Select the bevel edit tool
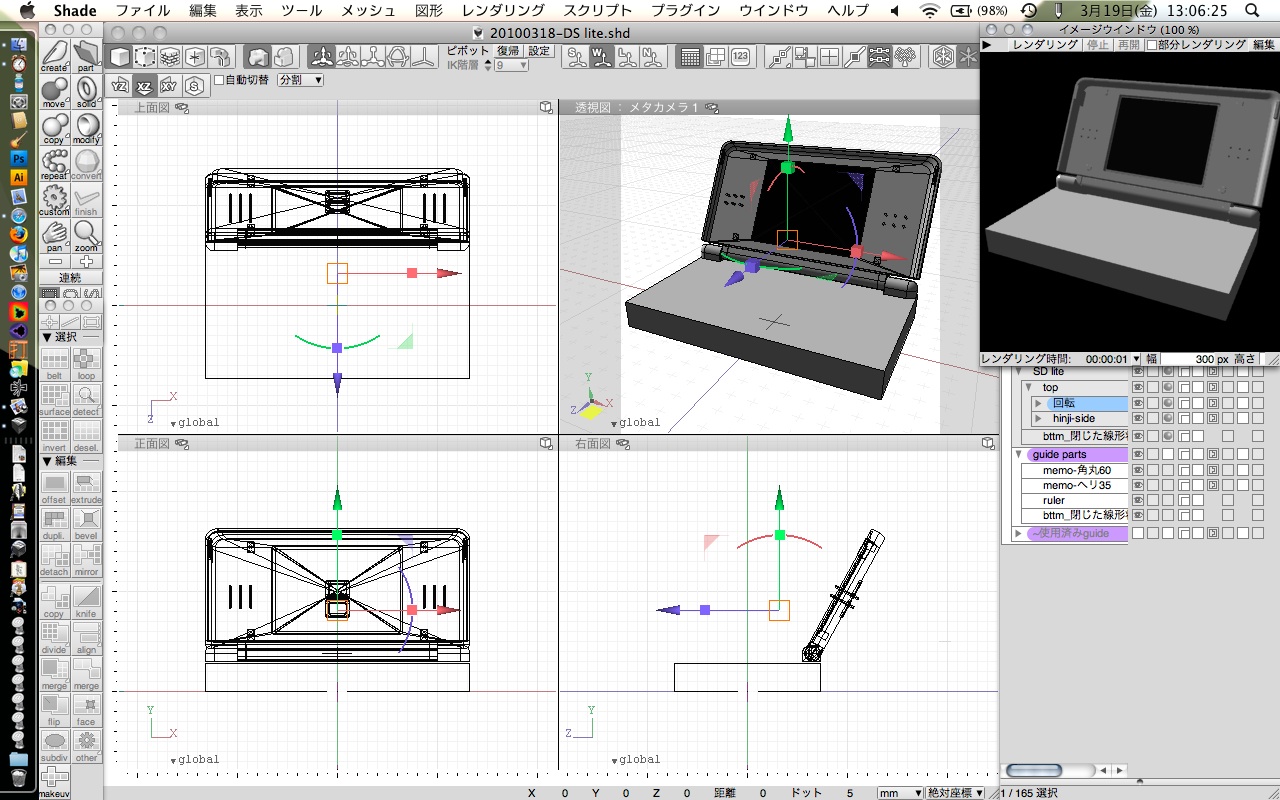Image resolution: width=1280 pixels, height=800 pixels. point(87,524)
